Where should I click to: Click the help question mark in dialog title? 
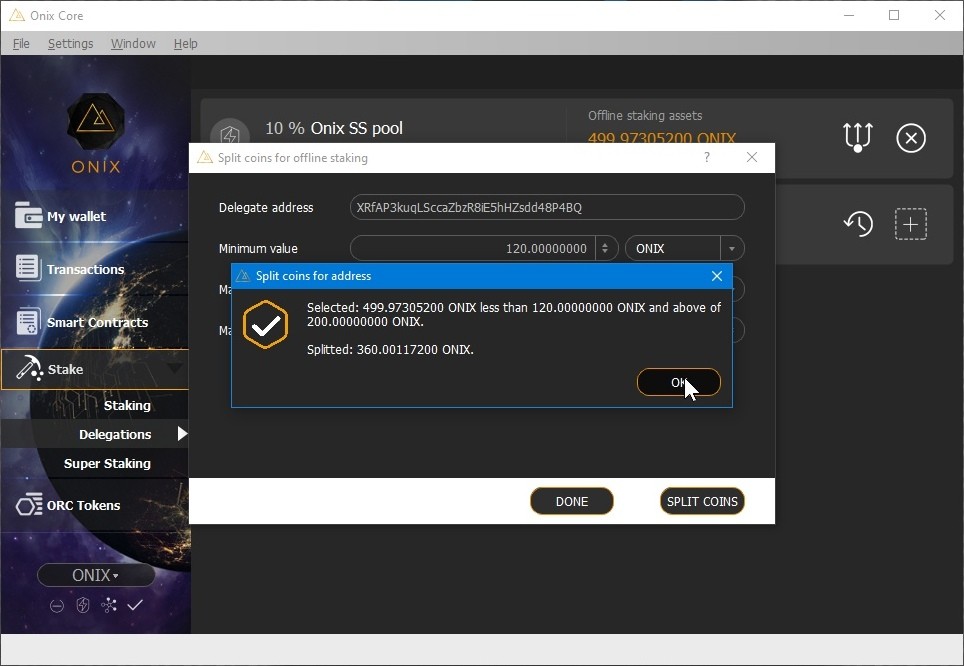point(707,157)
